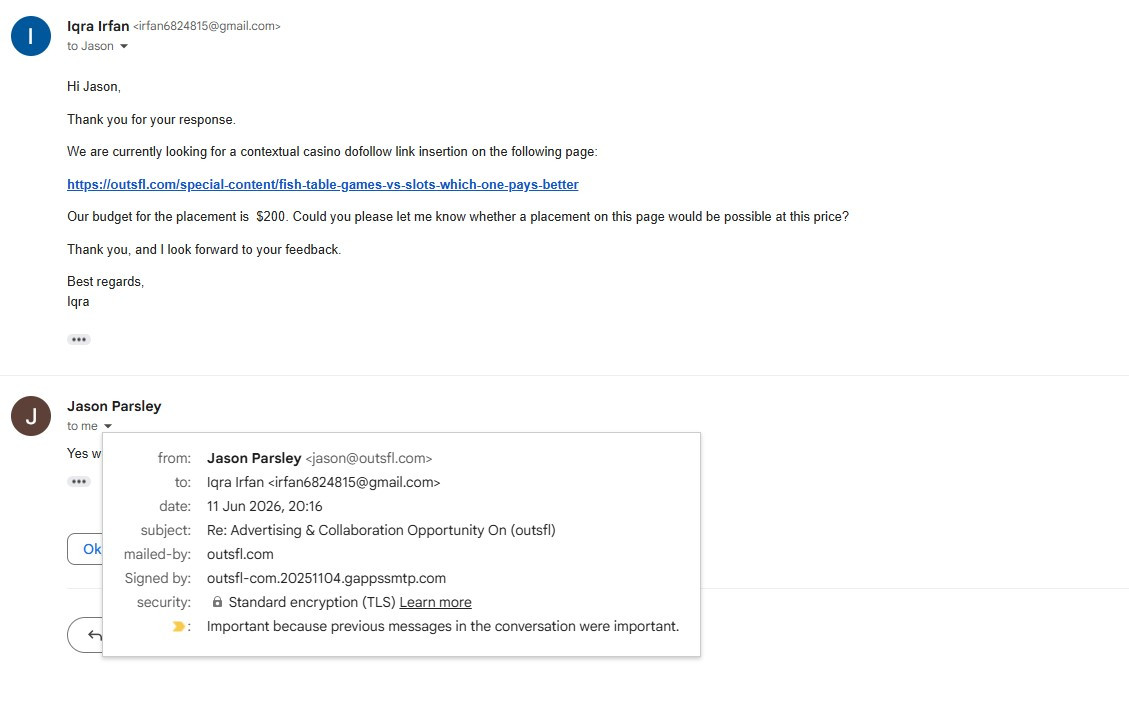This screenshot has width=1129, height=709.
Task: Collapse details arrow next to 'to me'
Action: tap(108, 426)
